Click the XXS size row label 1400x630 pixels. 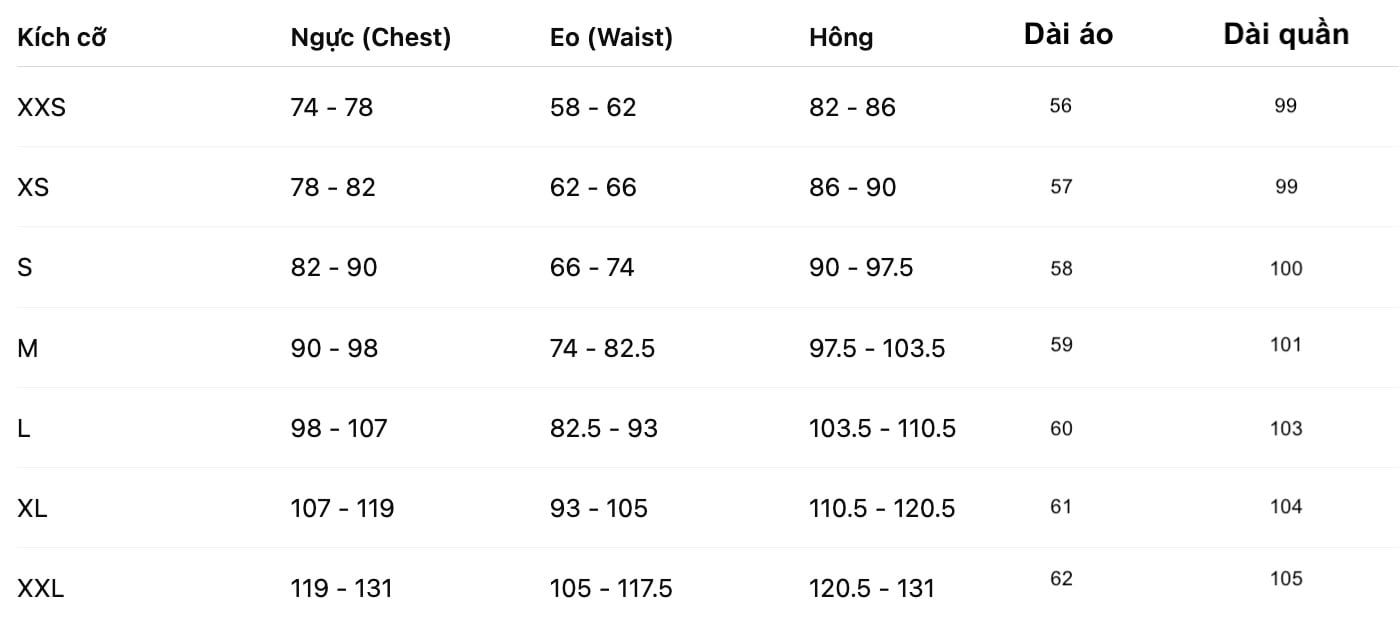click(41, 107)
